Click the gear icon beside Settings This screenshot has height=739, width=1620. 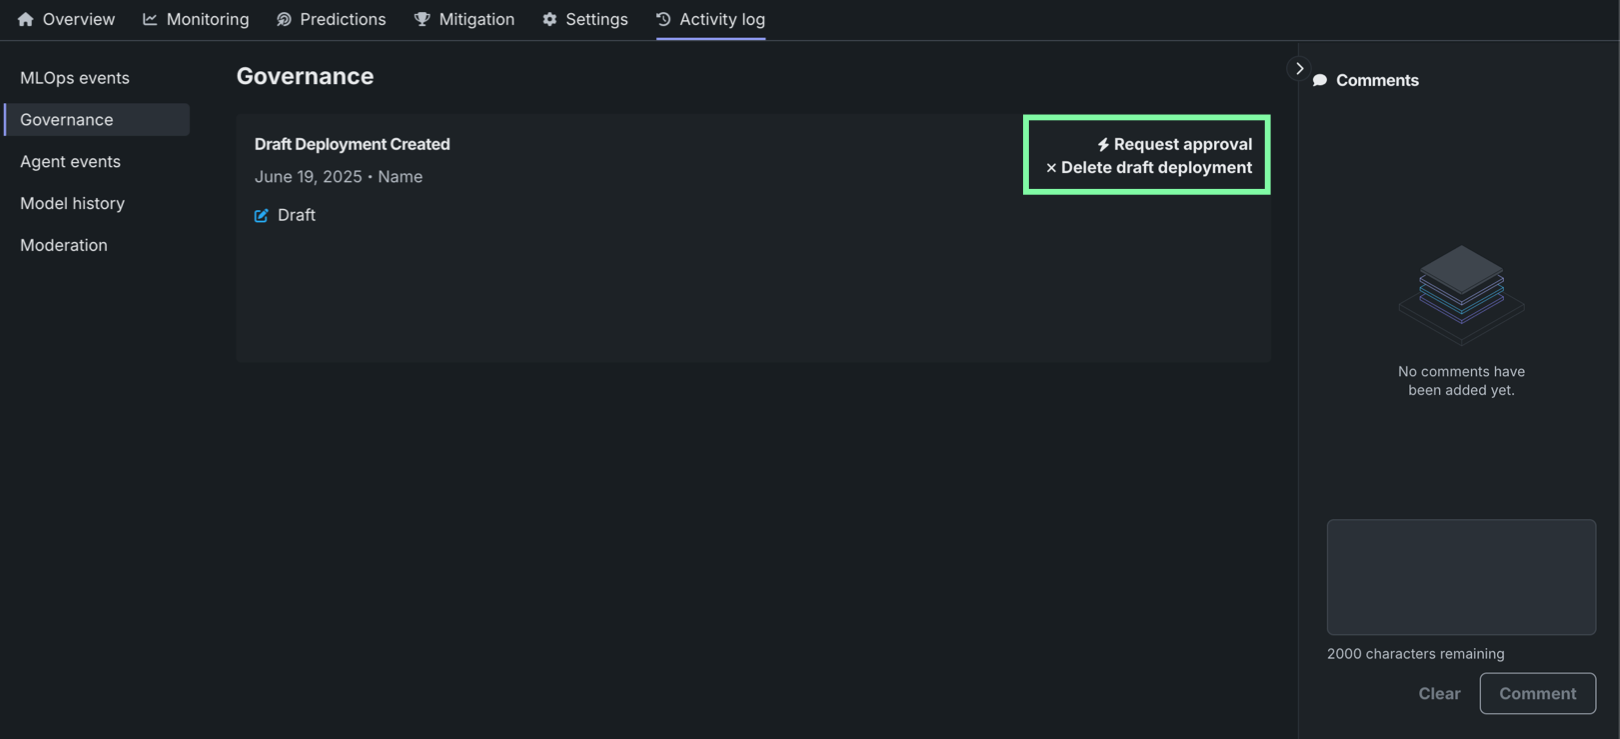[x=549, y=19]
